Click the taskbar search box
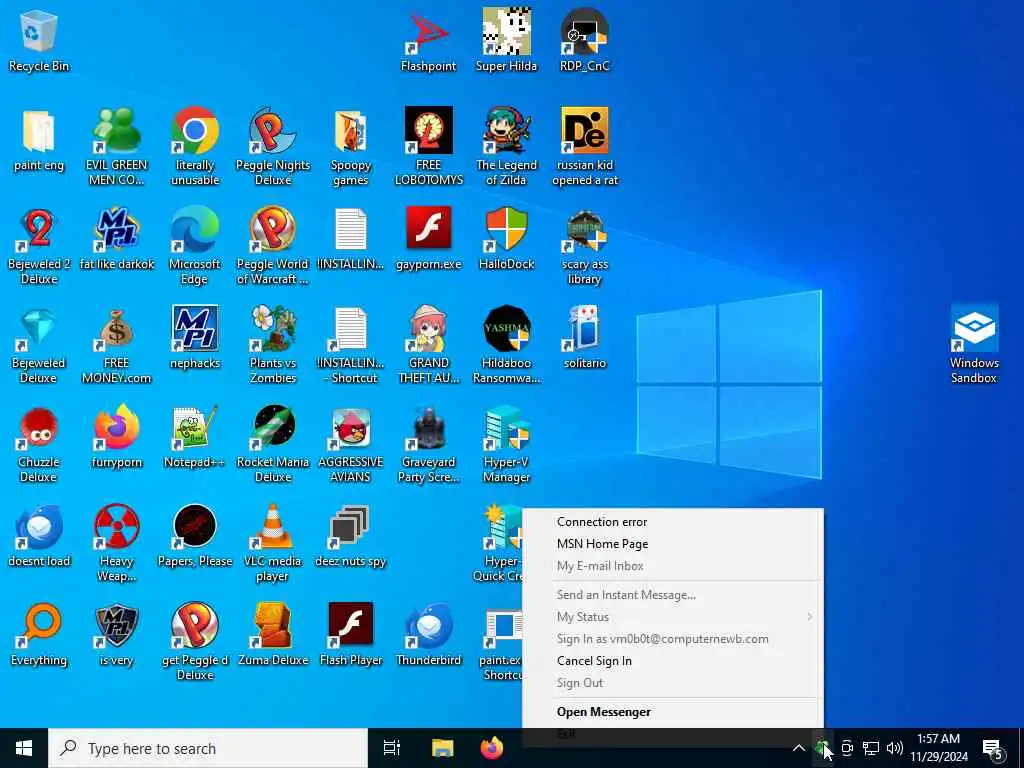The image size is (1024, 768). (x=208, y=748)
